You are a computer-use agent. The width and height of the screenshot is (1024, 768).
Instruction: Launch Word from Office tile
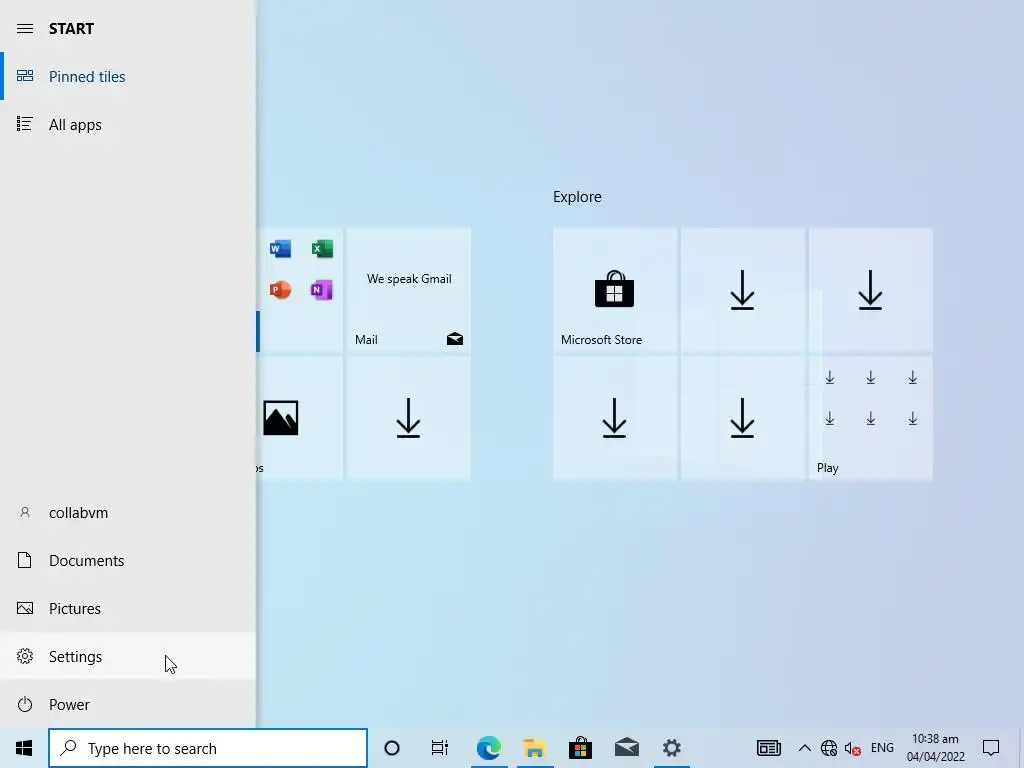click(280, 249)
